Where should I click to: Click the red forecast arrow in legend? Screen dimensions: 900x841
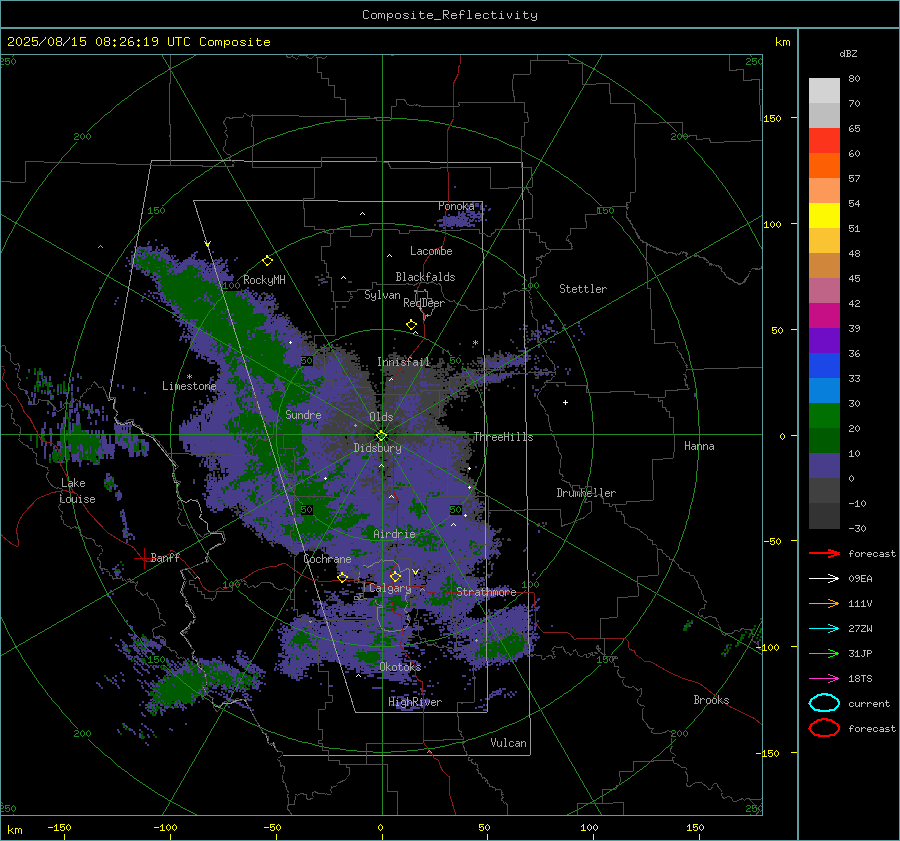pyautogui.click(x=824, y=553)
